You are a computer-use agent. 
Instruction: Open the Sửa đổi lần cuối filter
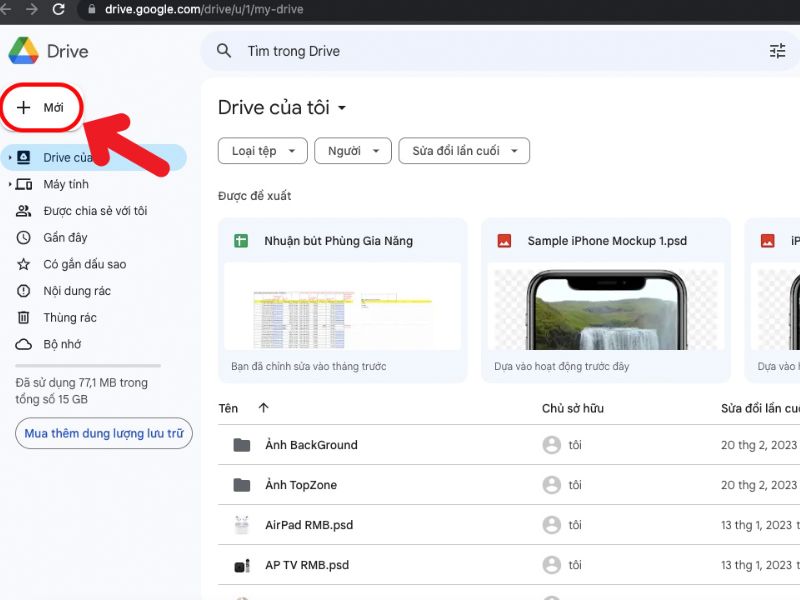[x=464, y=151]
